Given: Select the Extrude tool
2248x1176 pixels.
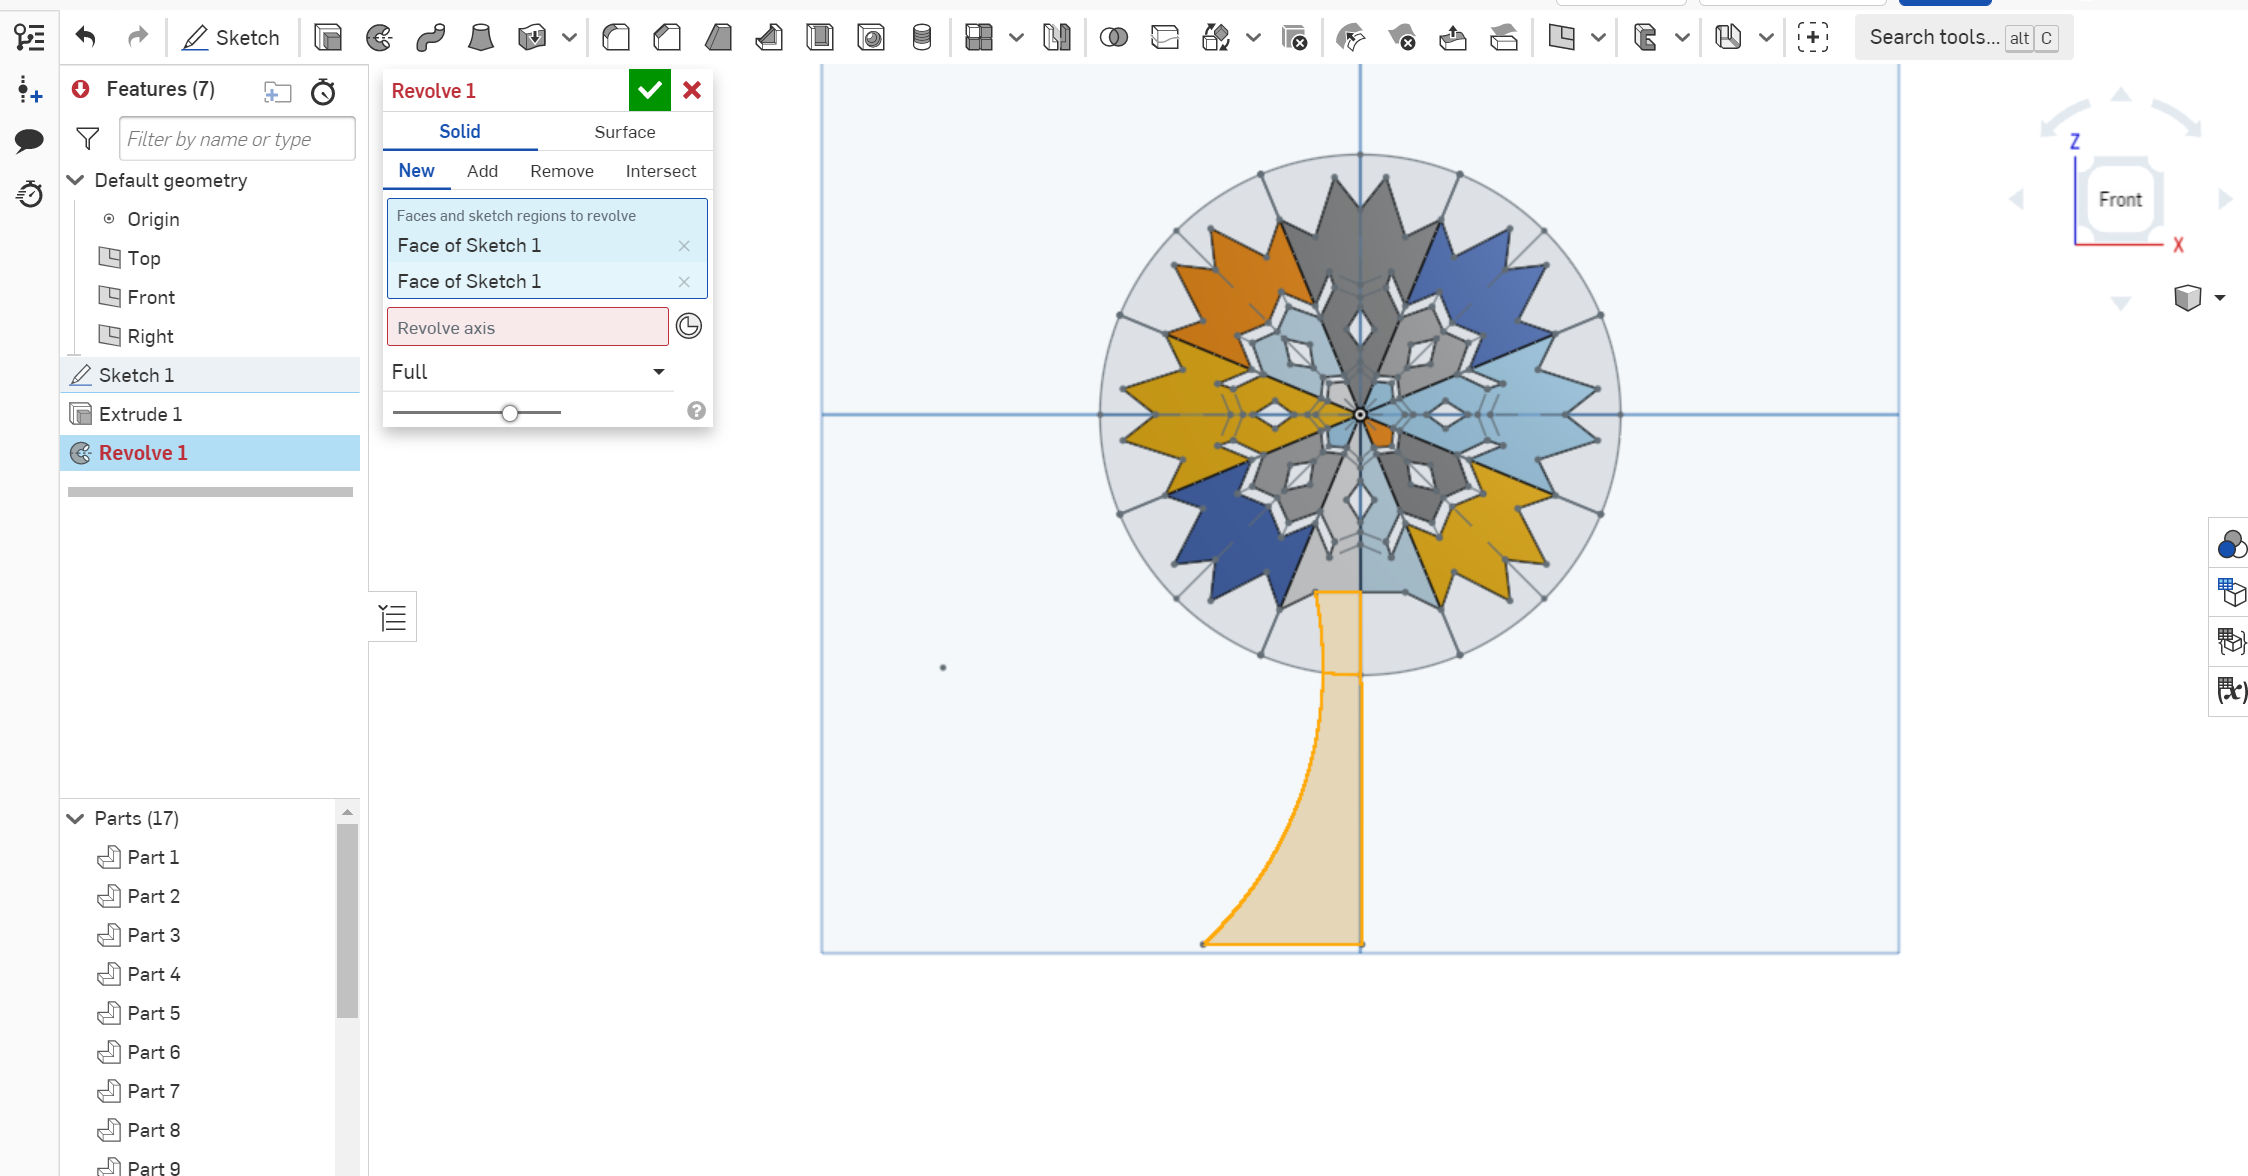Looking at the screenshot, I should [327, 37].
